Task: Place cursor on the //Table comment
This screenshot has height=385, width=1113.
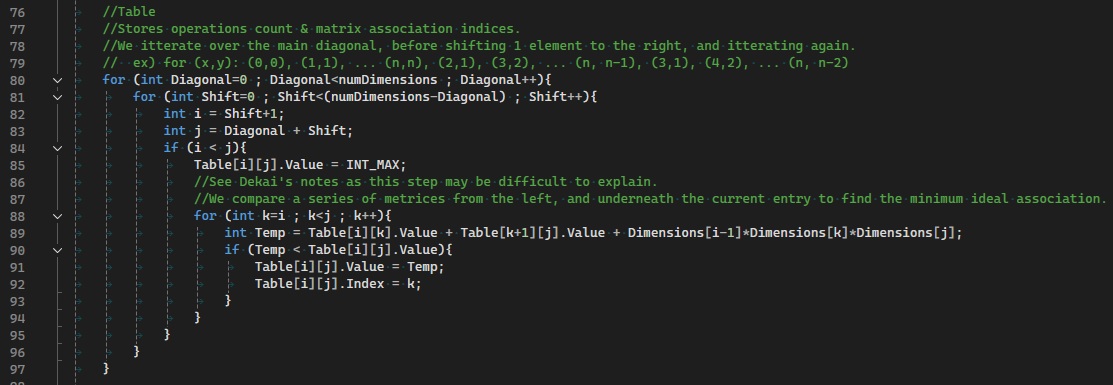Action: [129, 12]
